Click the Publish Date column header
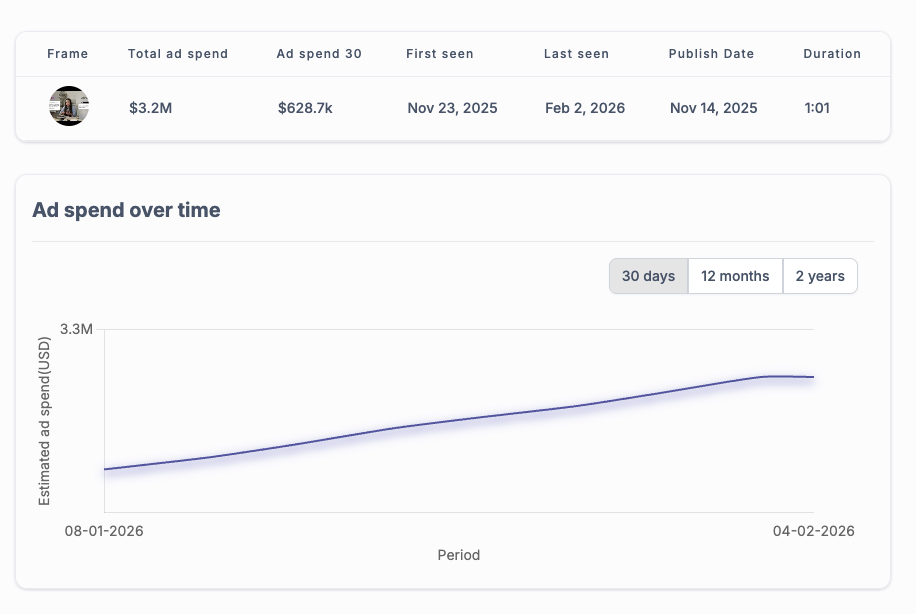This screenshot has width=916, height=614. click(x=711, y=54)
